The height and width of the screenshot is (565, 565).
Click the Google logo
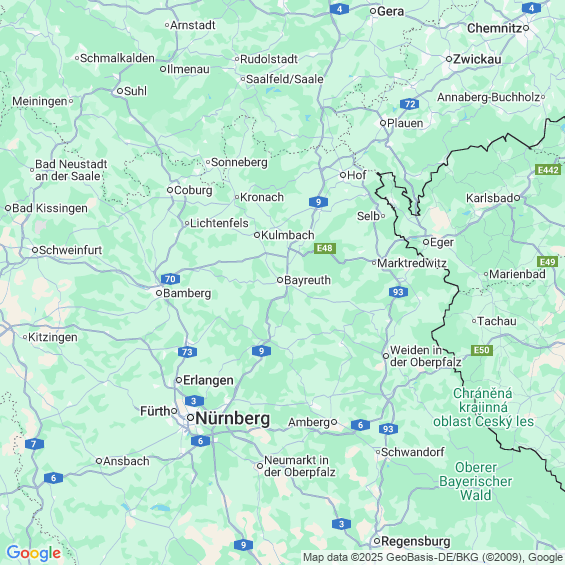(34, 553)
